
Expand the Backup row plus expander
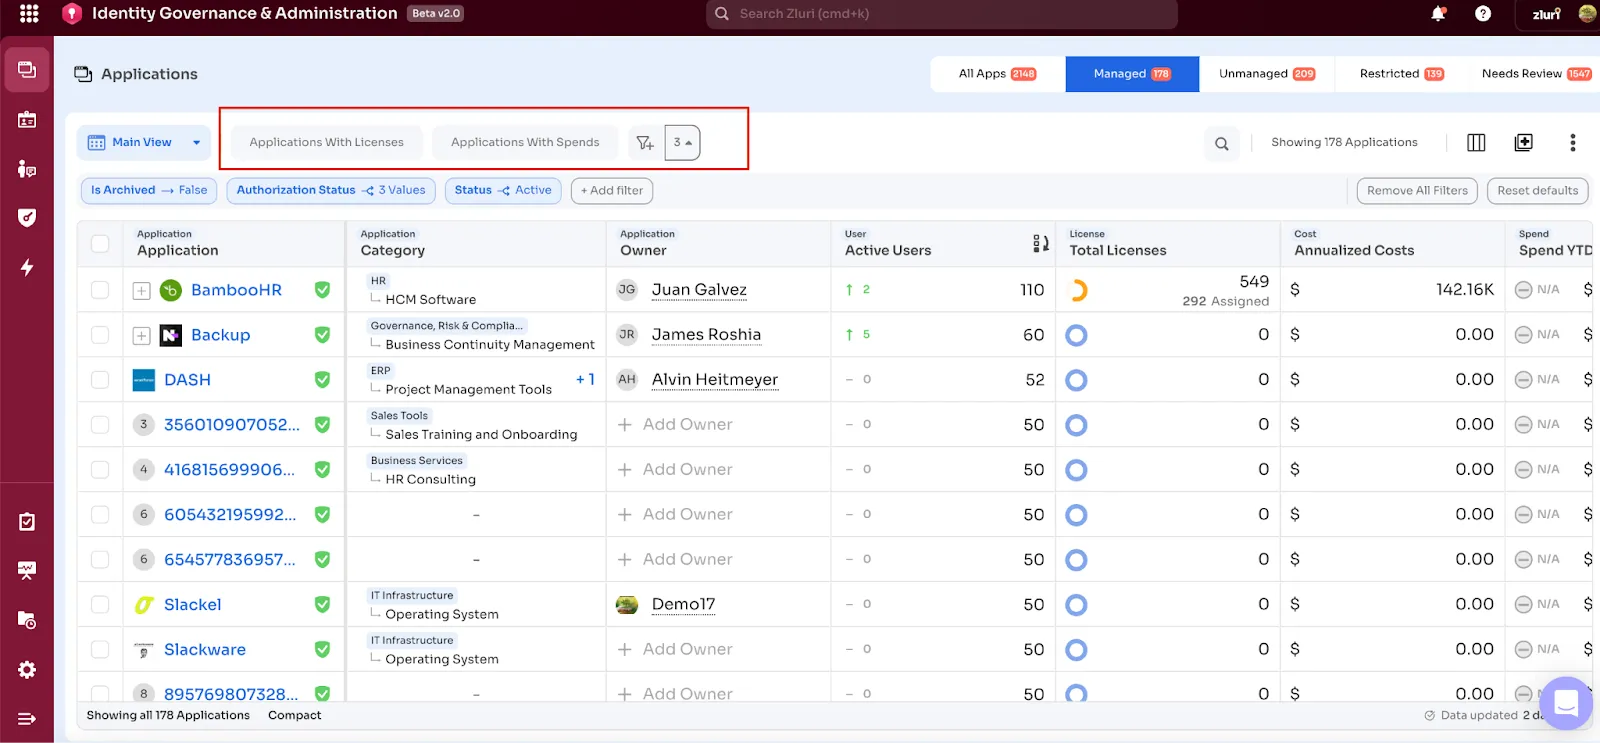click(142, 336)
